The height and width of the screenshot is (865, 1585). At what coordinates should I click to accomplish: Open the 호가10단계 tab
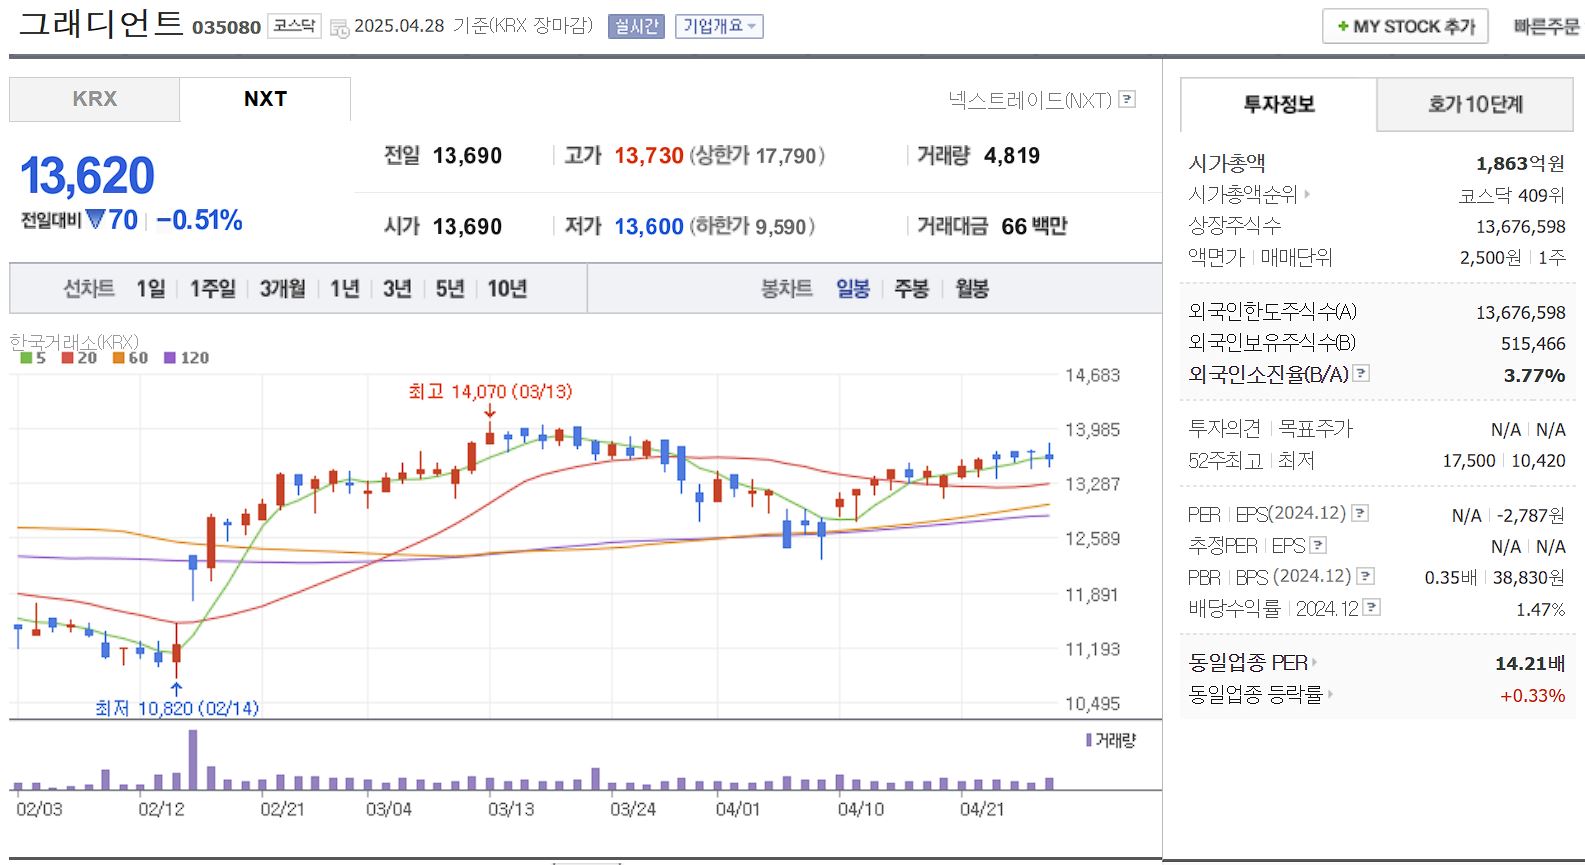click(1475, 104)
